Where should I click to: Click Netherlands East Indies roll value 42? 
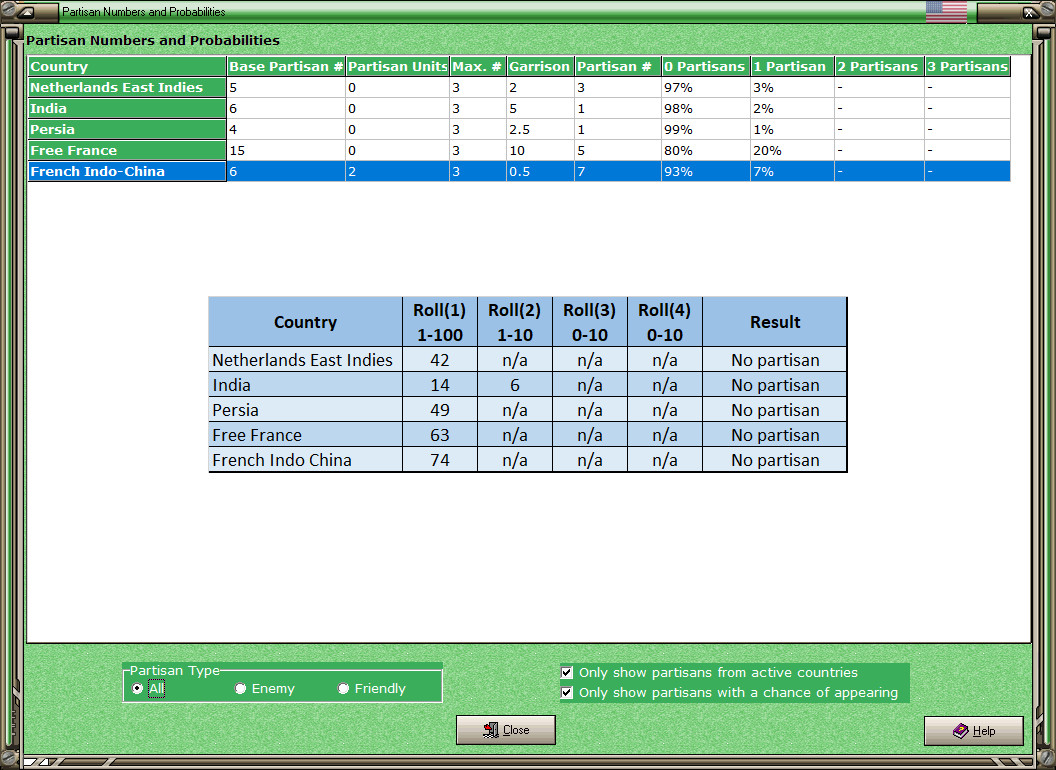[x=440, y=360]
